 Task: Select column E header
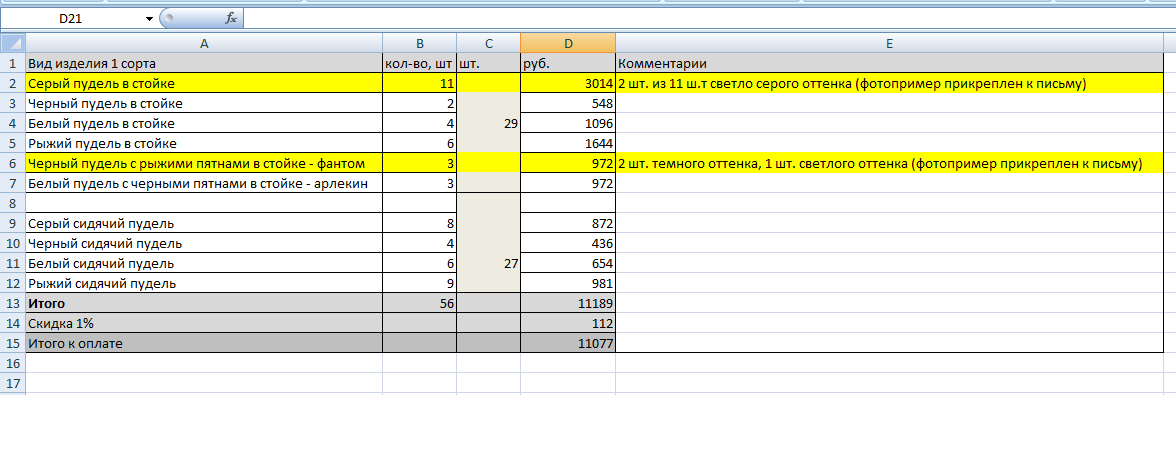tap(889, 43)
